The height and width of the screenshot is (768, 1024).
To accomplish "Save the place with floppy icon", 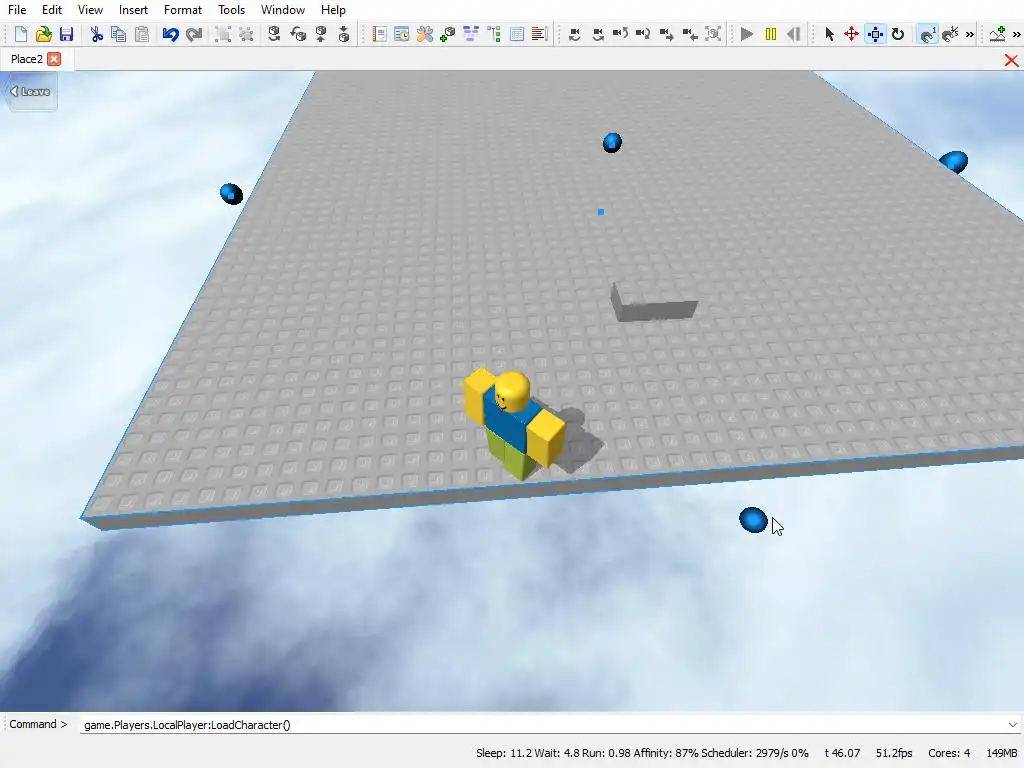I will tap(66, 34).
